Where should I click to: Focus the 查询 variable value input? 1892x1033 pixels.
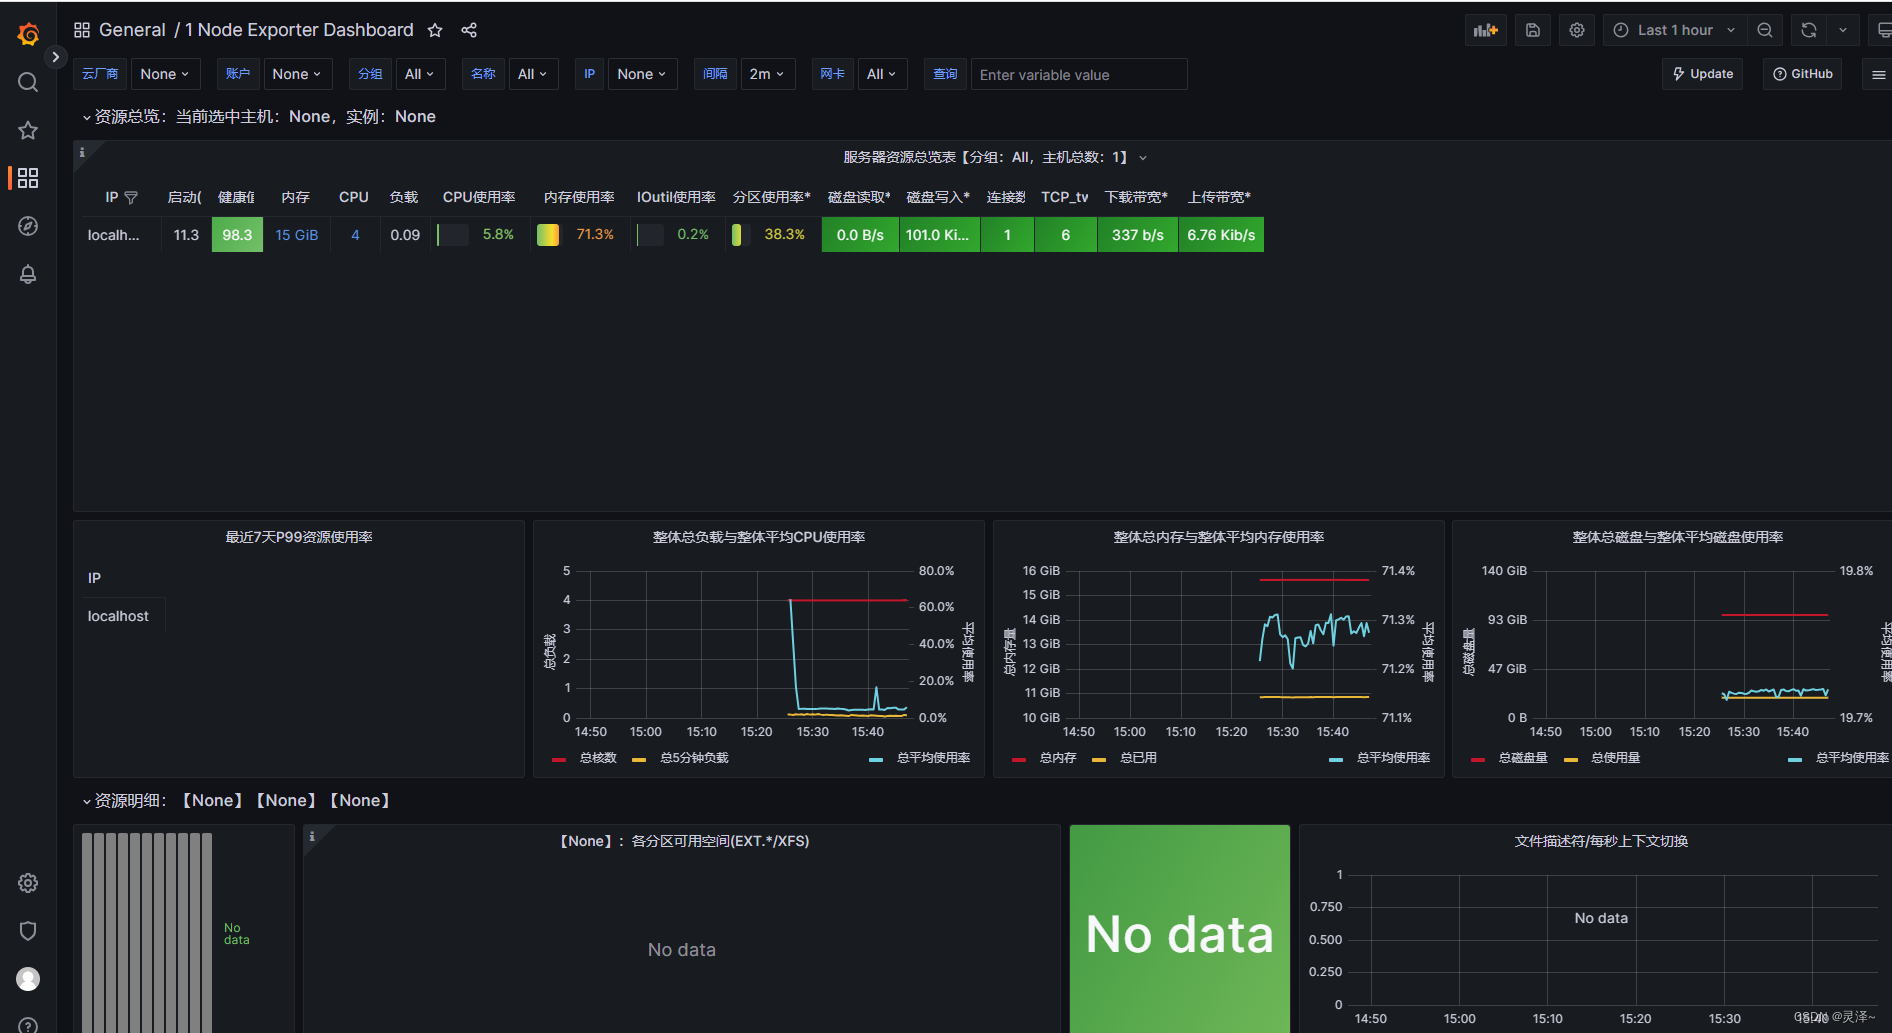(x=1079, y=74)
